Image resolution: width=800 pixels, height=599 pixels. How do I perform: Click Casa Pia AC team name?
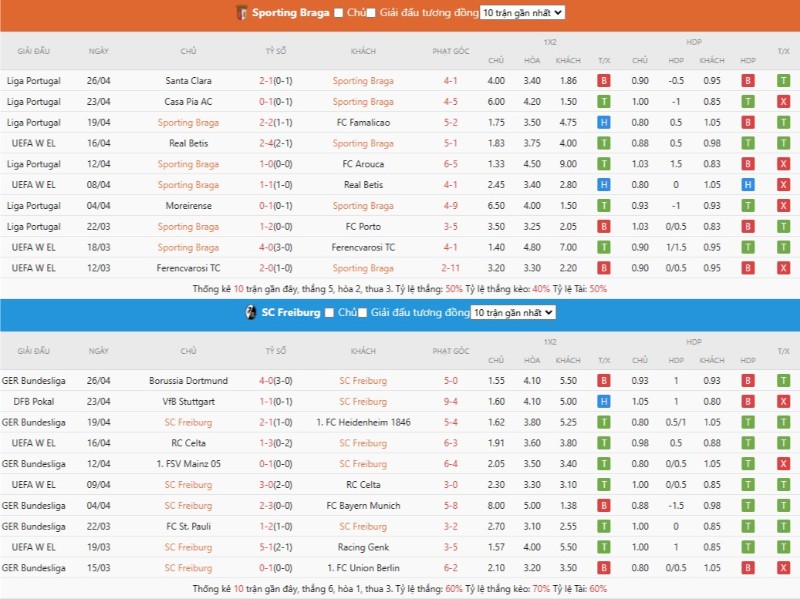188,102
